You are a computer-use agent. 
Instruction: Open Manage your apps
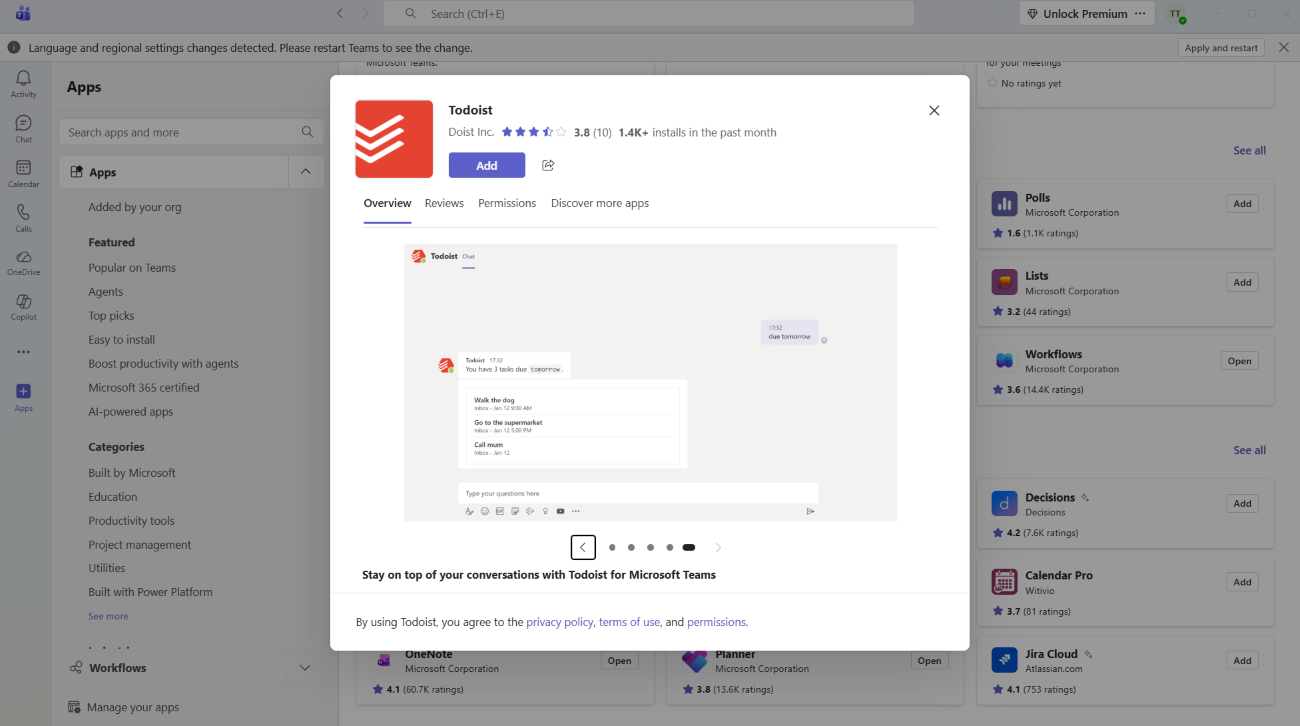point(124,707)
